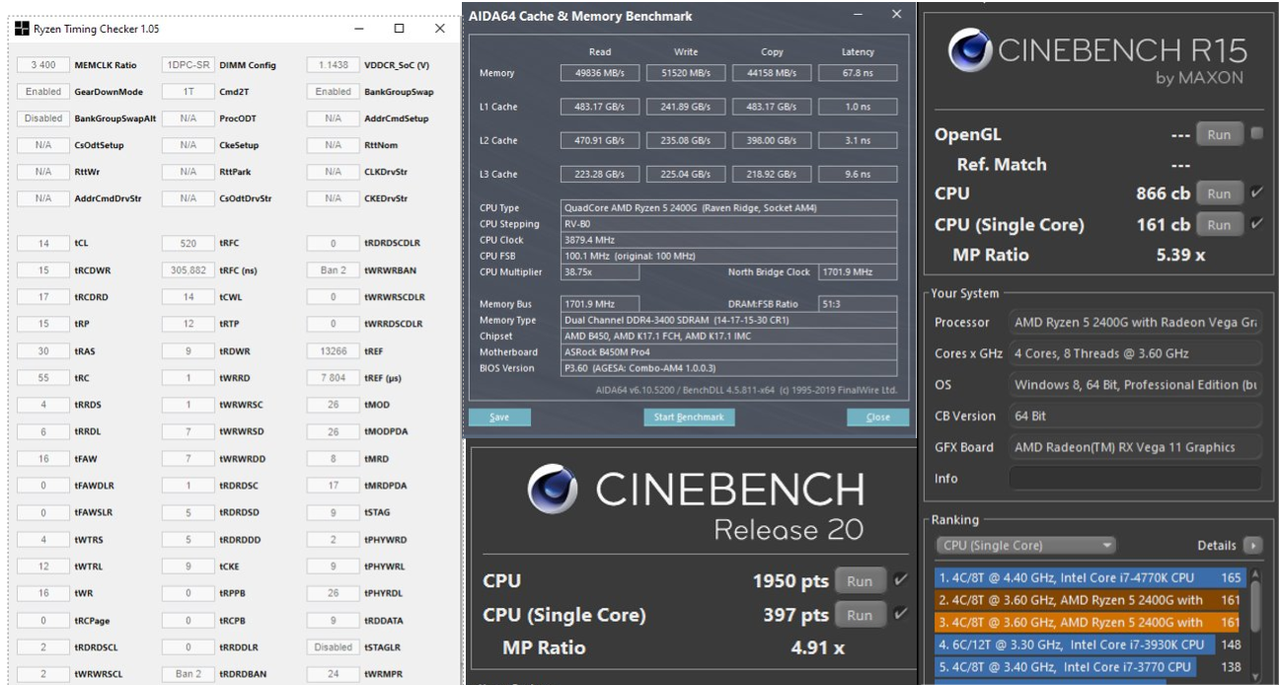This screenshot has height=685, width=1280.
Task: Toggle the CPU test checkmark in Cinebench R15
Action: pyautogui.click(x=1257, y=193)
